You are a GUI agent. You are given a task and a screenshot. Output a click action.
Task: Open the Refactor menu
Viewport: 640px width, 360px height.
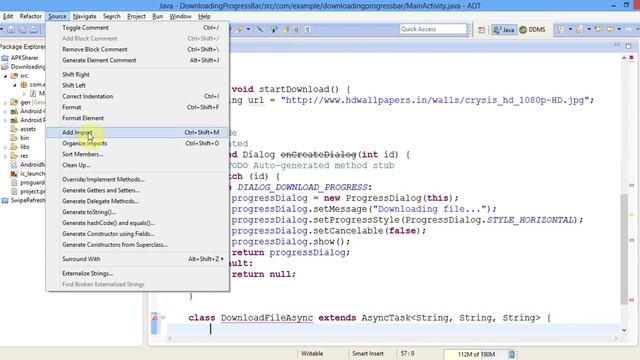(x=31, y=16)
